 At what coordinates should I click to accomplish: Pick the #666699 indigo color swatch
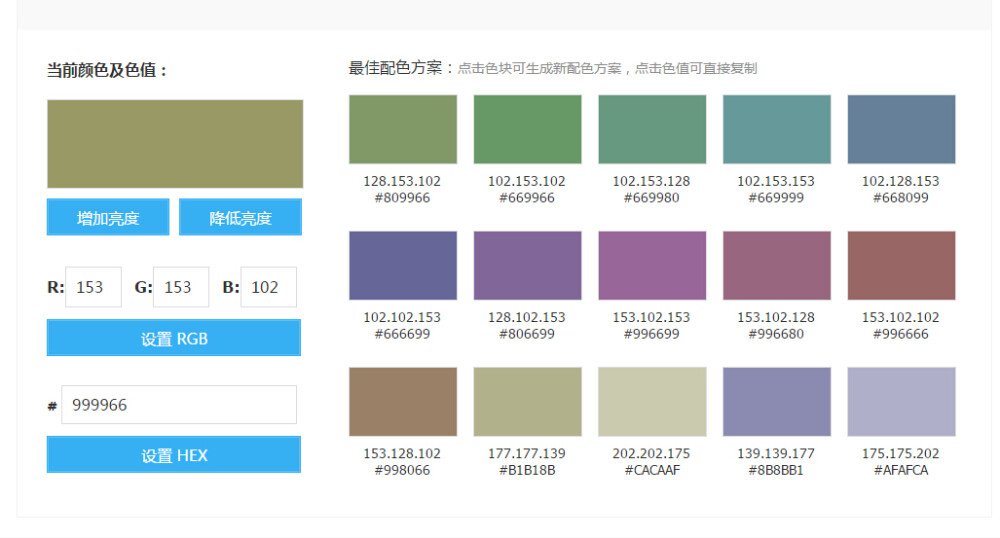point(402,265)
